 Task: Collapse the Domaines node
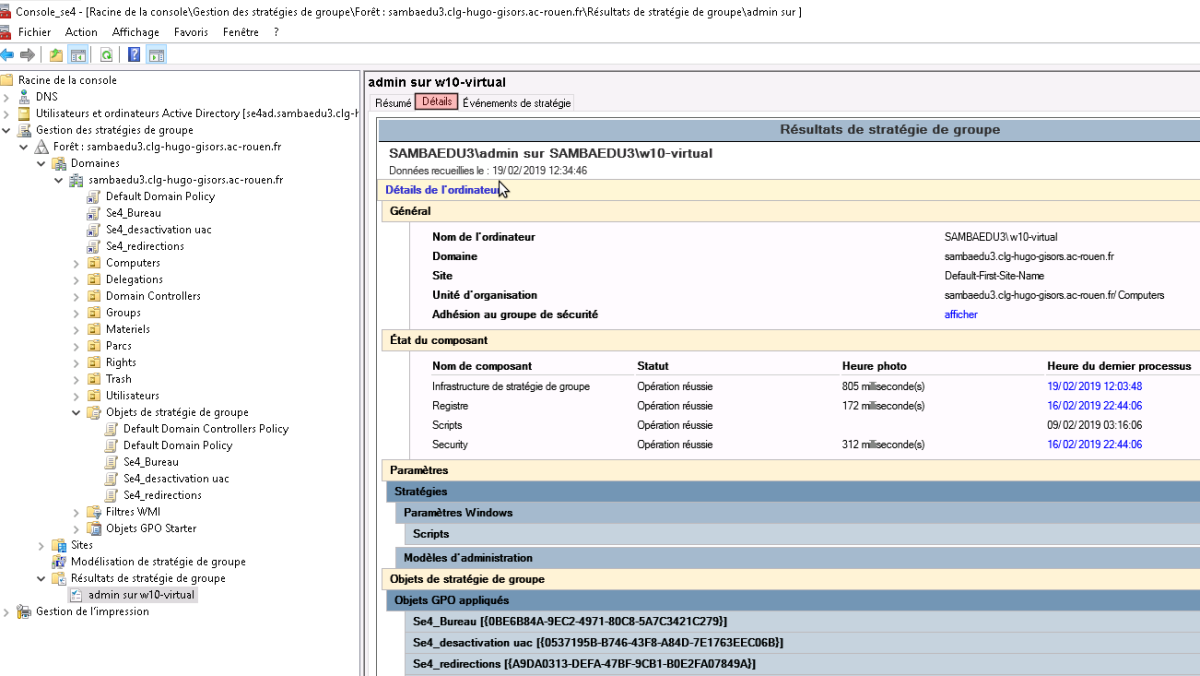coord(41,163)
